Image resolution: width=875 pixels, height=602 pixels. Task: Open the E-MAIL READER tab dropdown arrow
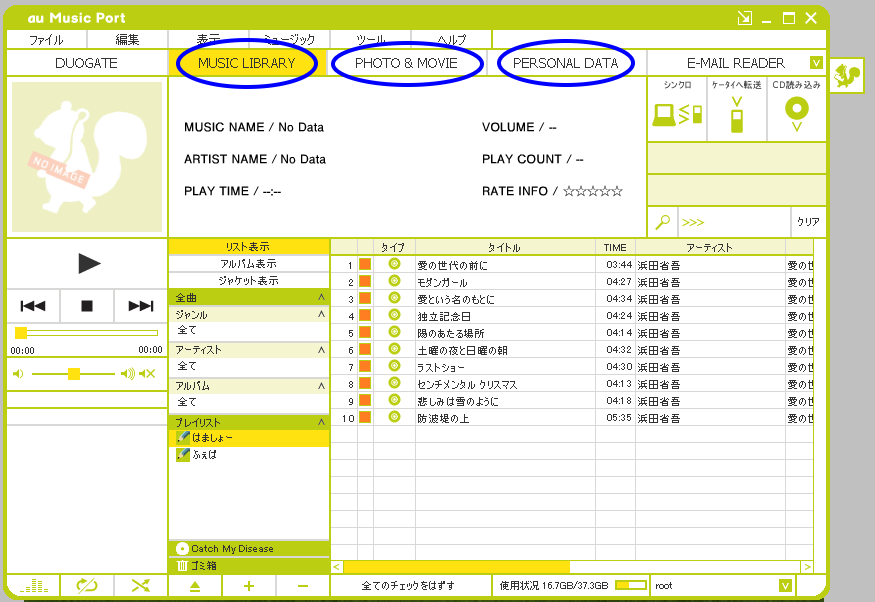coord(816,62)
